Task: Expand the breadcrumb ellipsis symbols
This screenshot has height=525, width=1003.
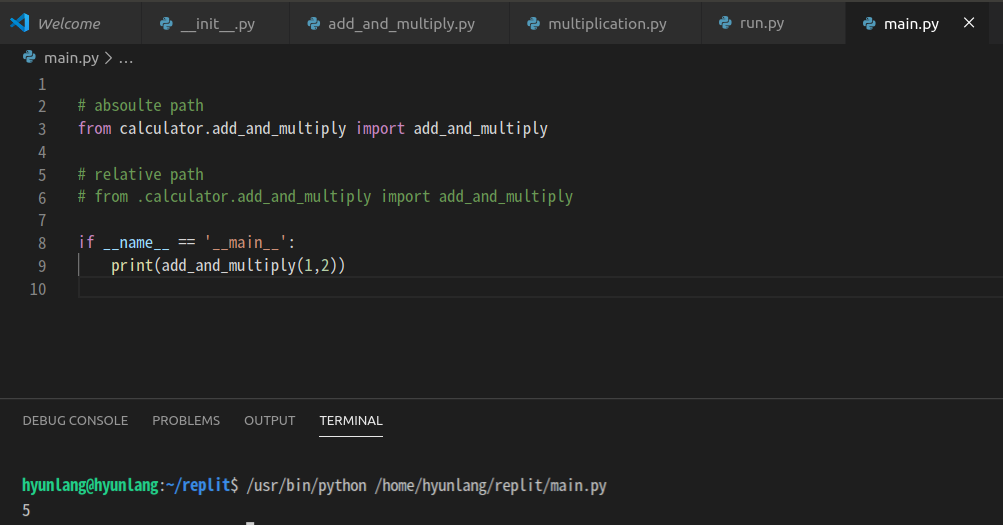Action: pos(126,59)
